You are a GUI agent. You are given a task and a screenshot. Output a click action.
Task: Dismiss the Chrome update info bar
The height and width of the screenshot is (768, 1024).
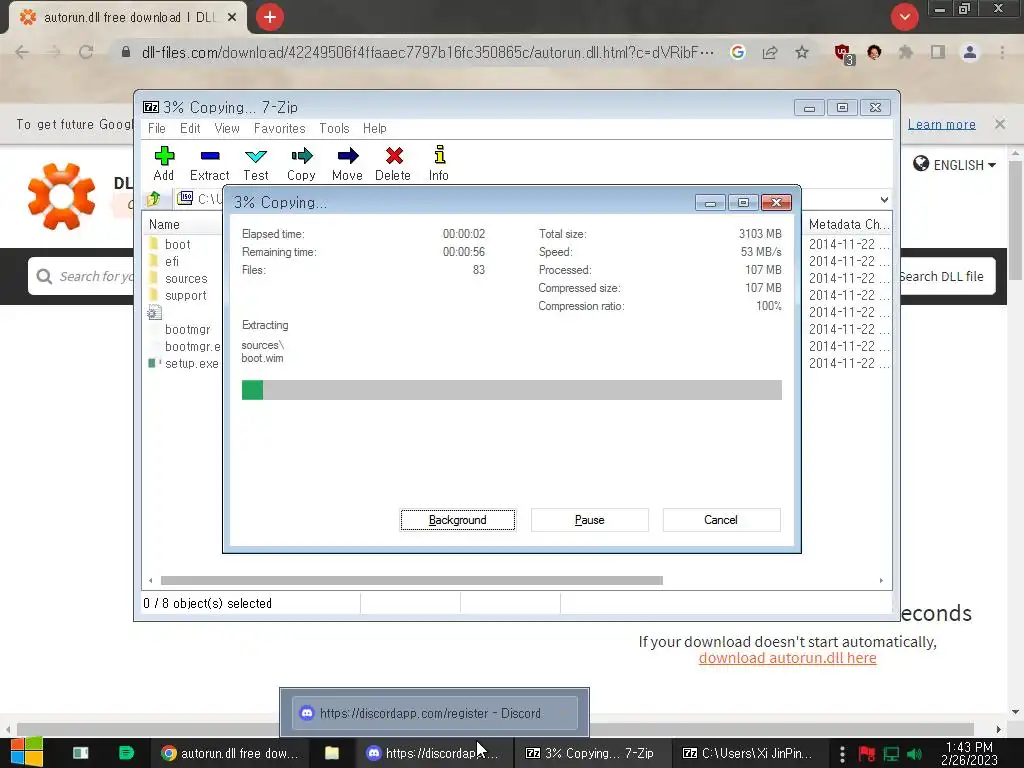click(x=1000, y=124)
